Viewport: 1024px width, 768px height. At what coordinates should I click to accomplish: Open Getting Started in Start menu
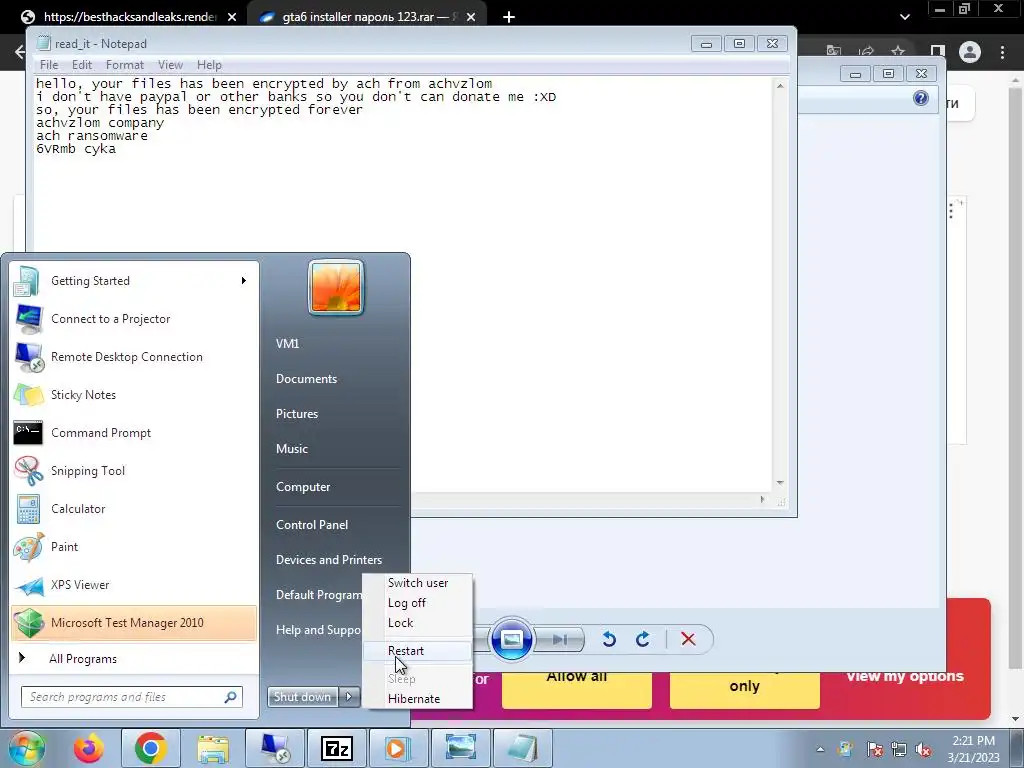point(134,281)
